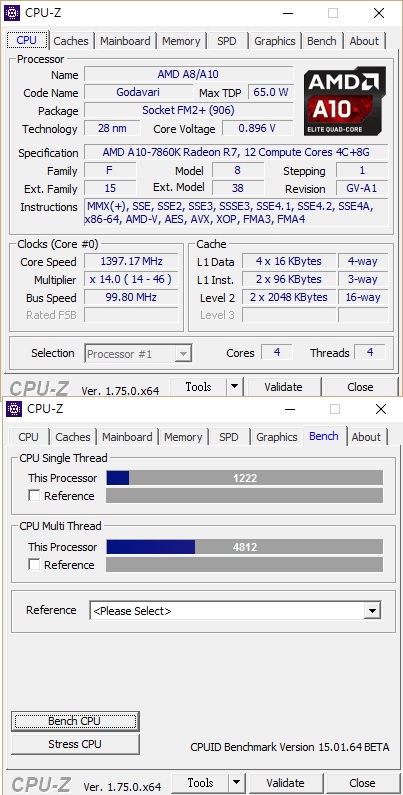Click the Code Name value Godavari
This screenshot has width=403, height=795.
pyautogui.click(x=138, y=92)
